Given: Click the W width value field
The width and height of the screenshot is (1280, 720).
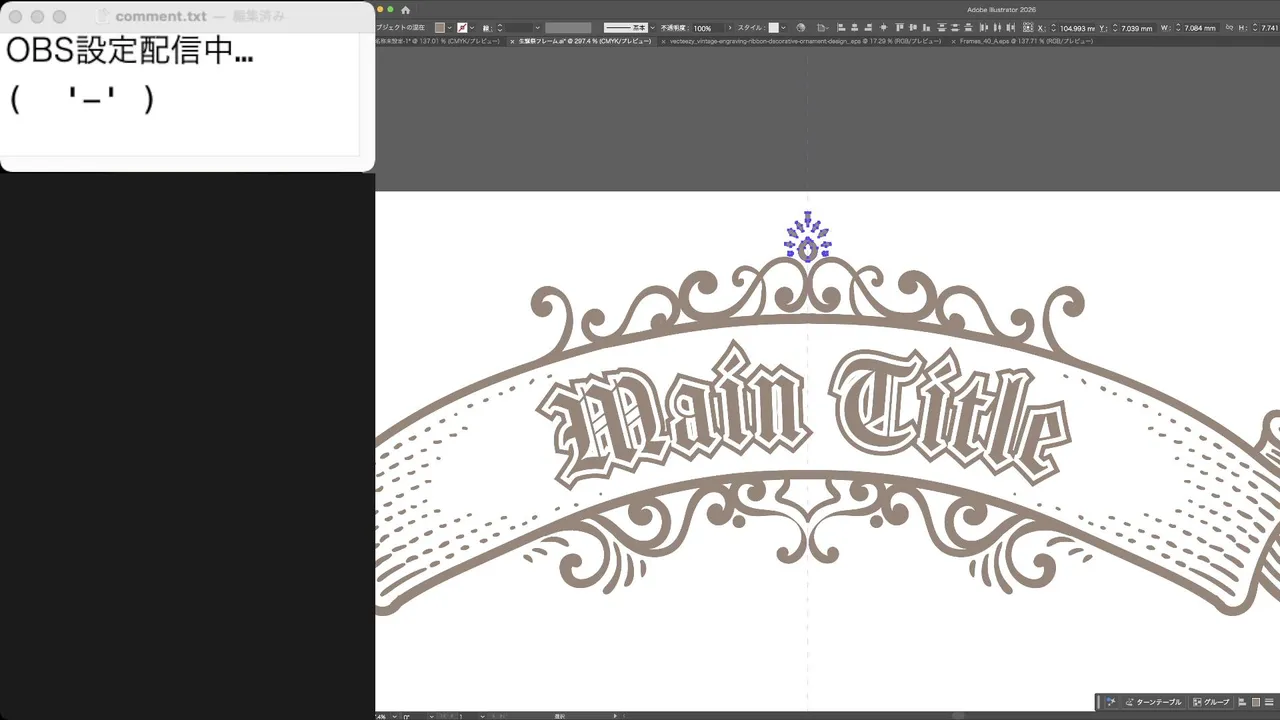Looking at the screenshot, I should click(x=1200, y=28).
